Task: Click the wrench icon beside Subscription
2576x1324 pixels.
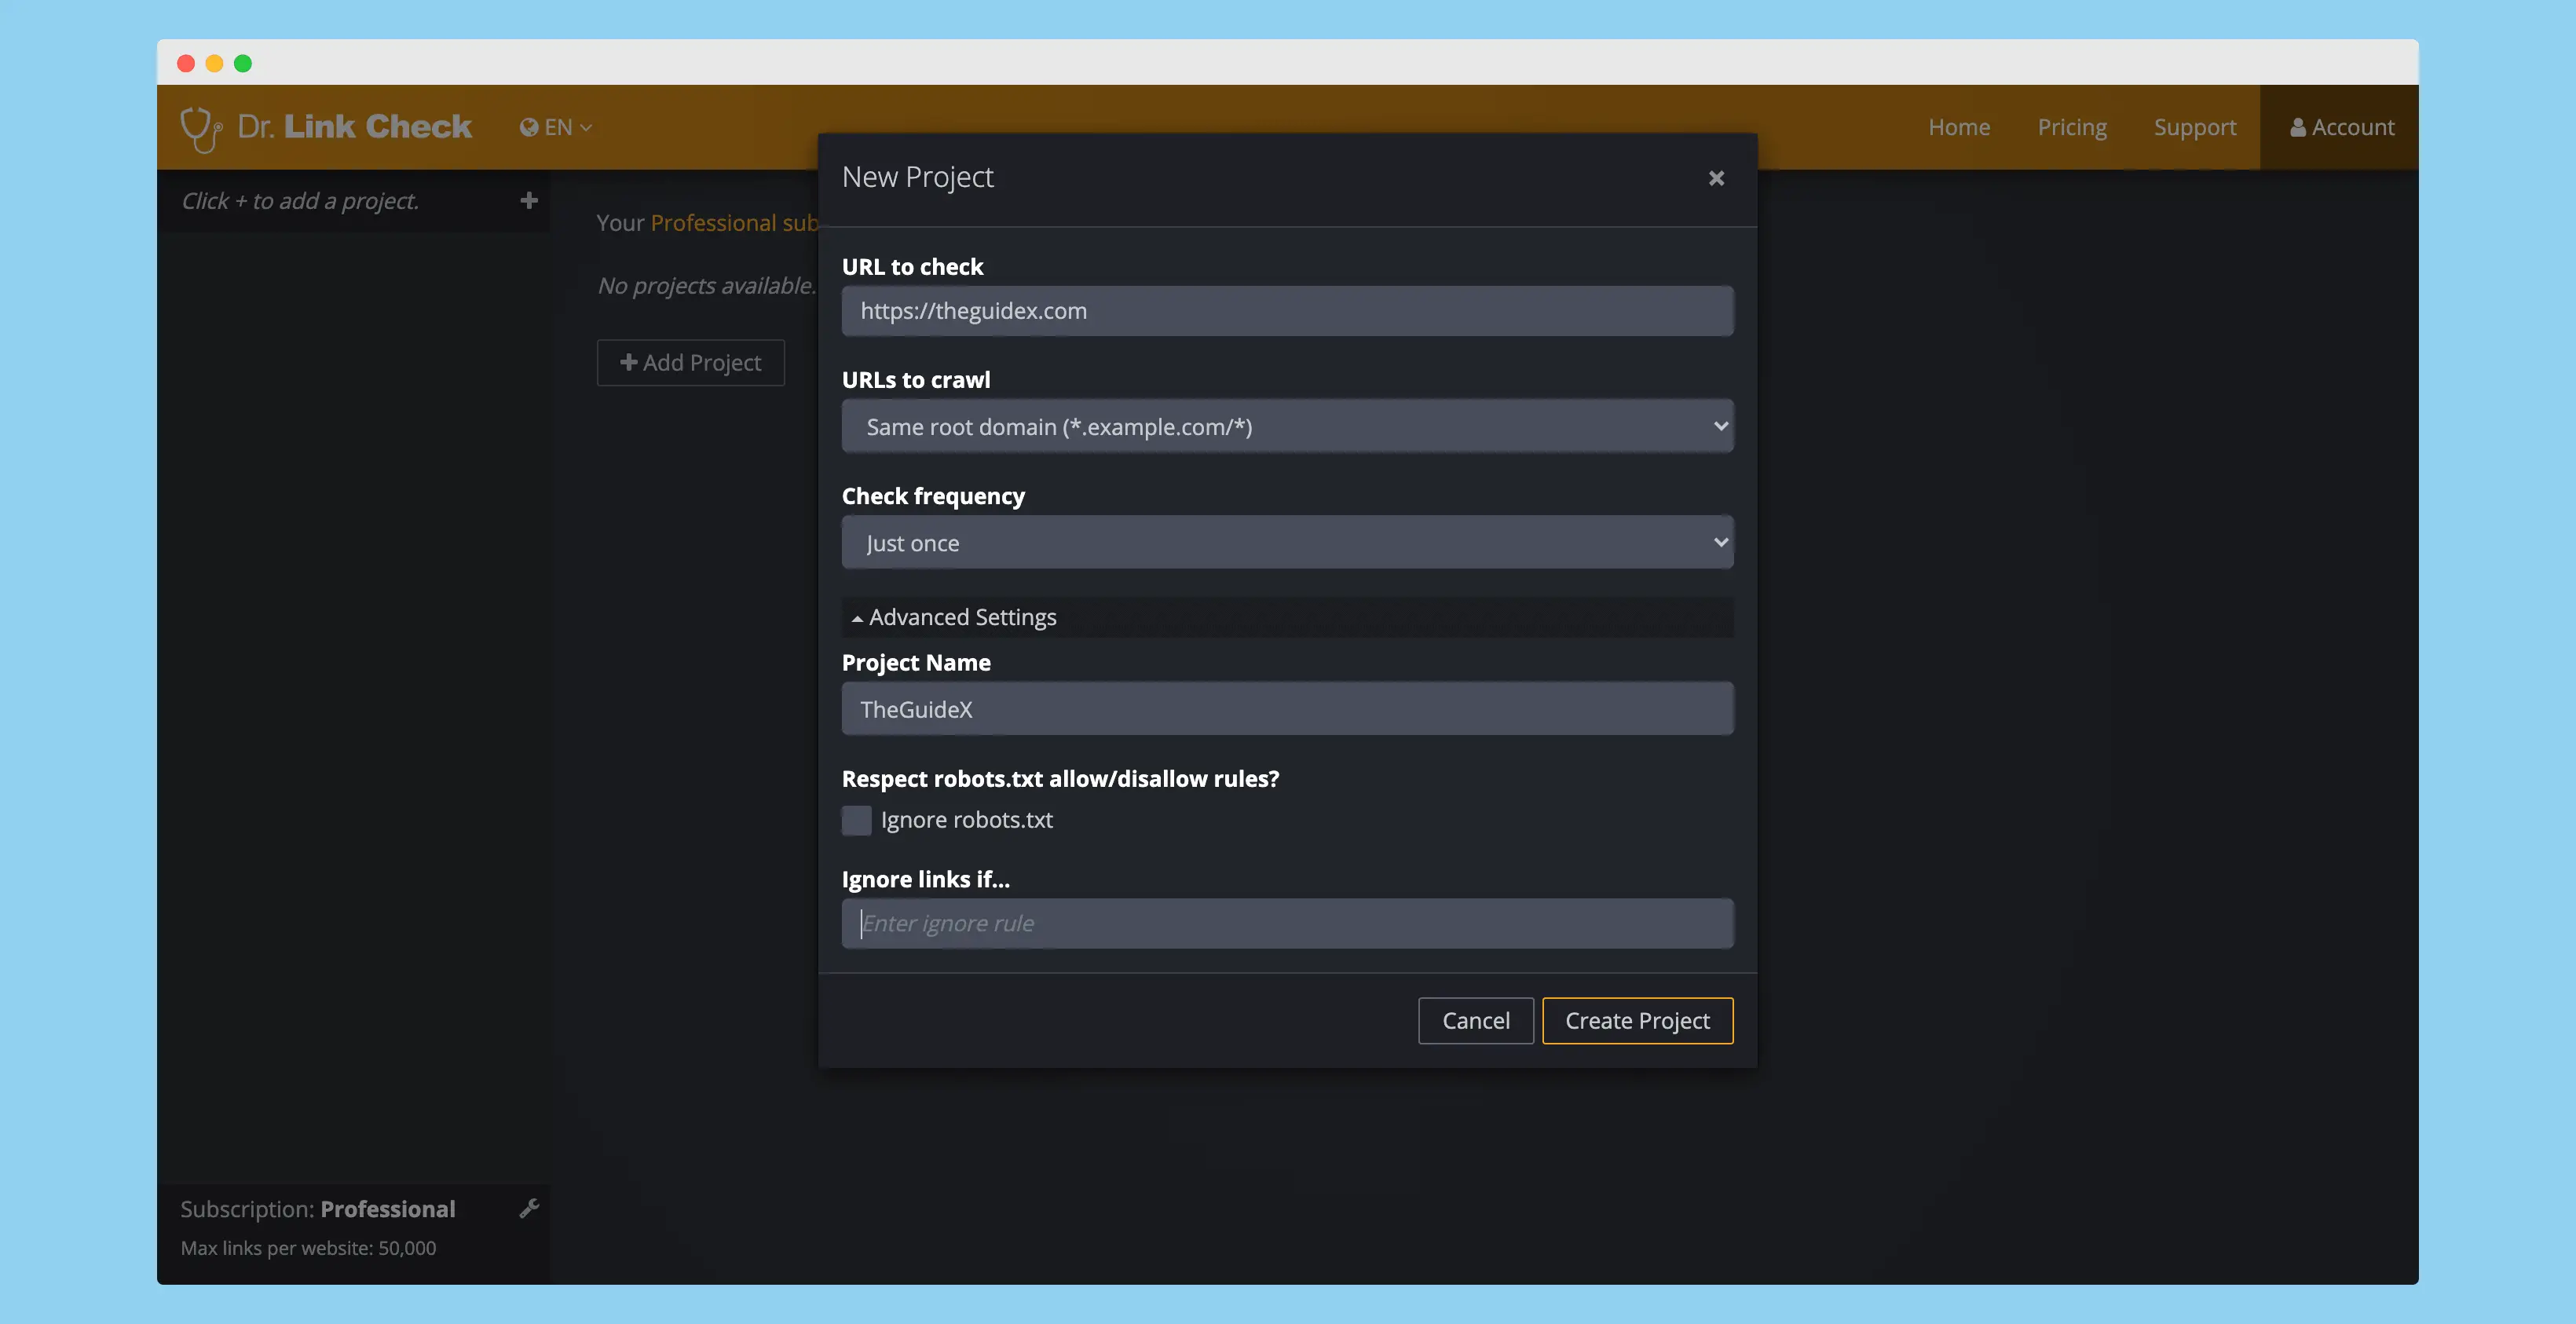Action: coord(529,1209)
